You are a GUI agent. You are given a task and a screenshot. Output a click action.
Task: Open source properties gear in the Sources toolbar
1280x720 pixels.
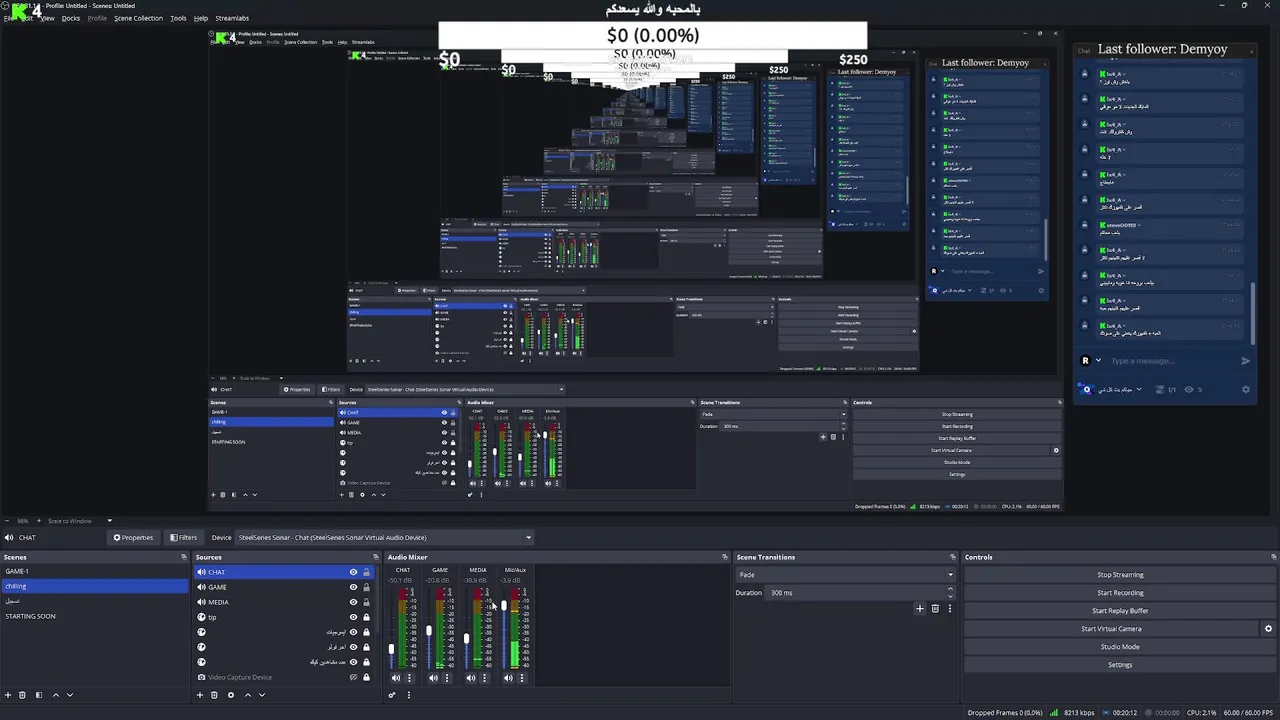pyautogui.click(x=231, y=695)
